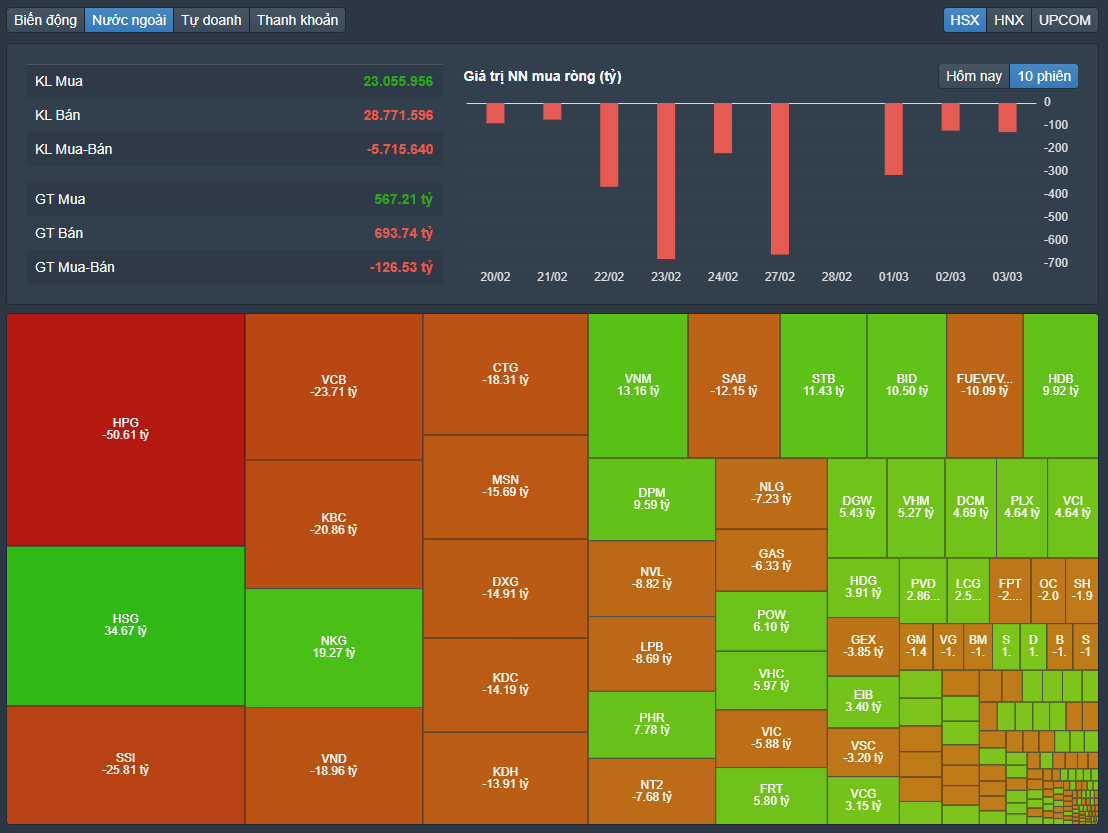Click the 27/02 net-selling chart bar
The image size is (1108, 833).
click(x=779, y=179)
